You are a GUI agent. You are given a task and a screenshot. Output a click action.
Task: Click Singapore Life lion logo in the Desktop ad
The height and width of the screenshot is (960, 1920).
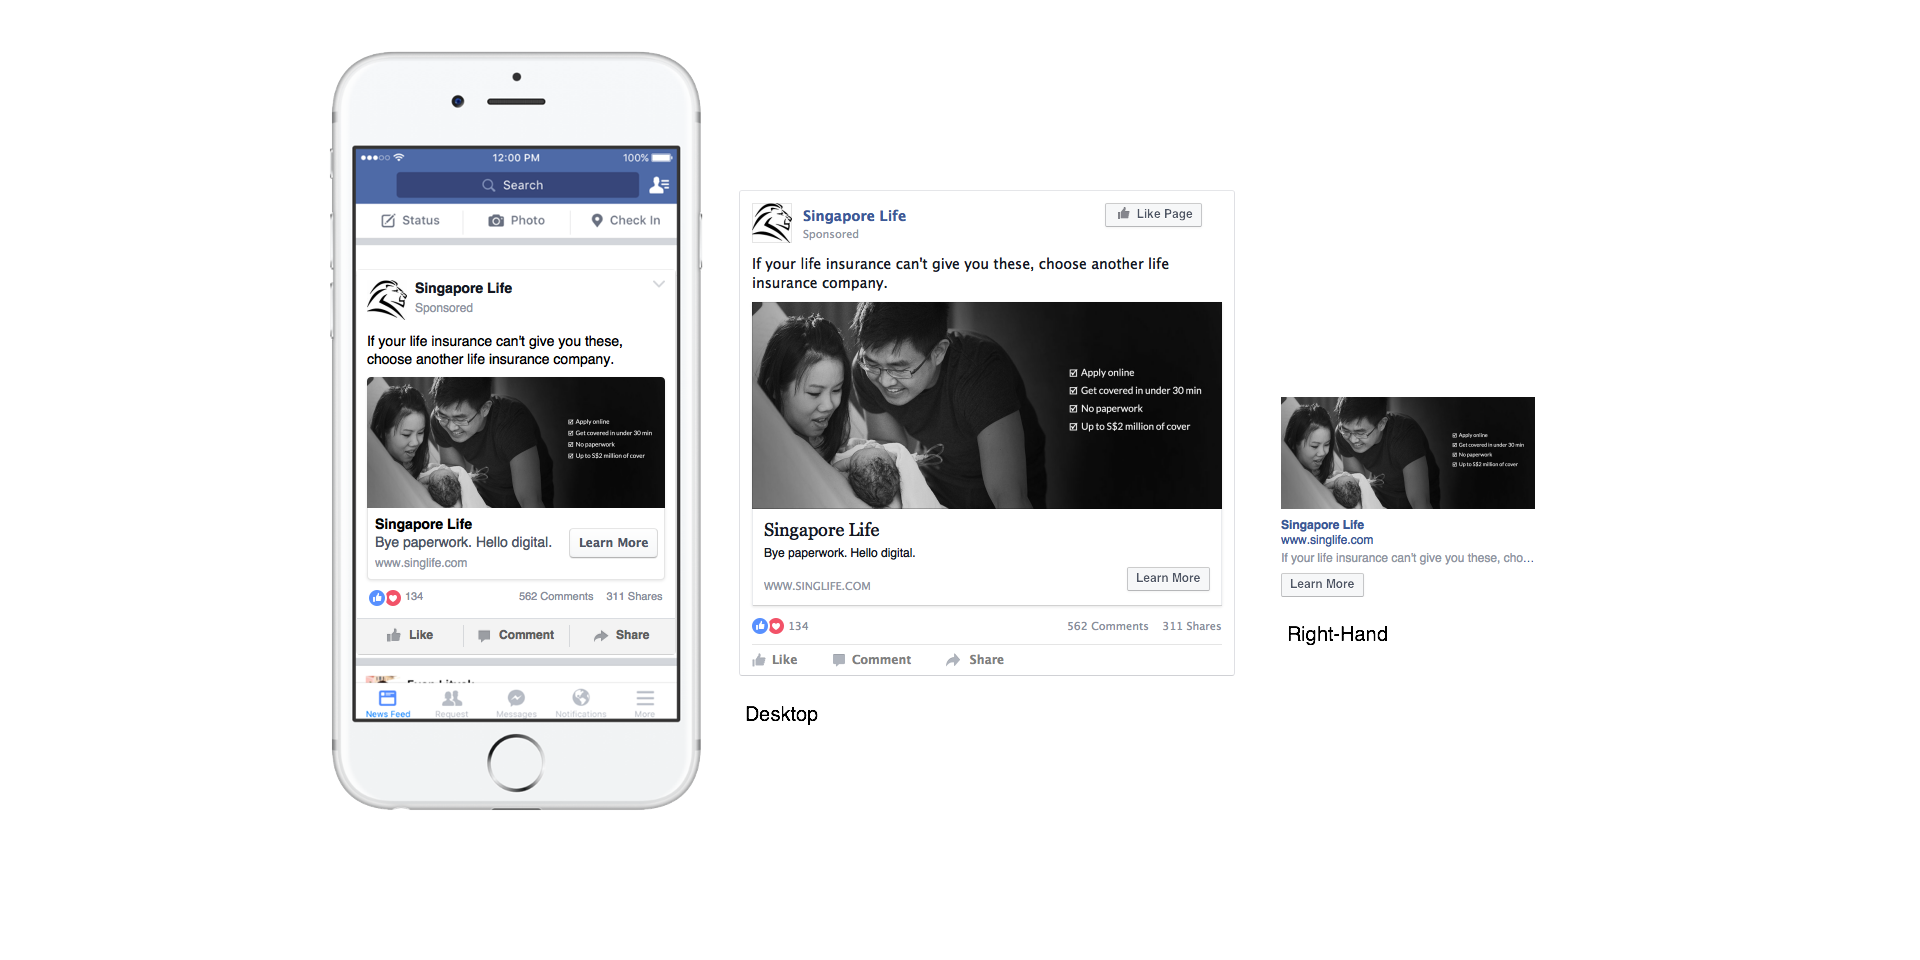tap(772, 222)
